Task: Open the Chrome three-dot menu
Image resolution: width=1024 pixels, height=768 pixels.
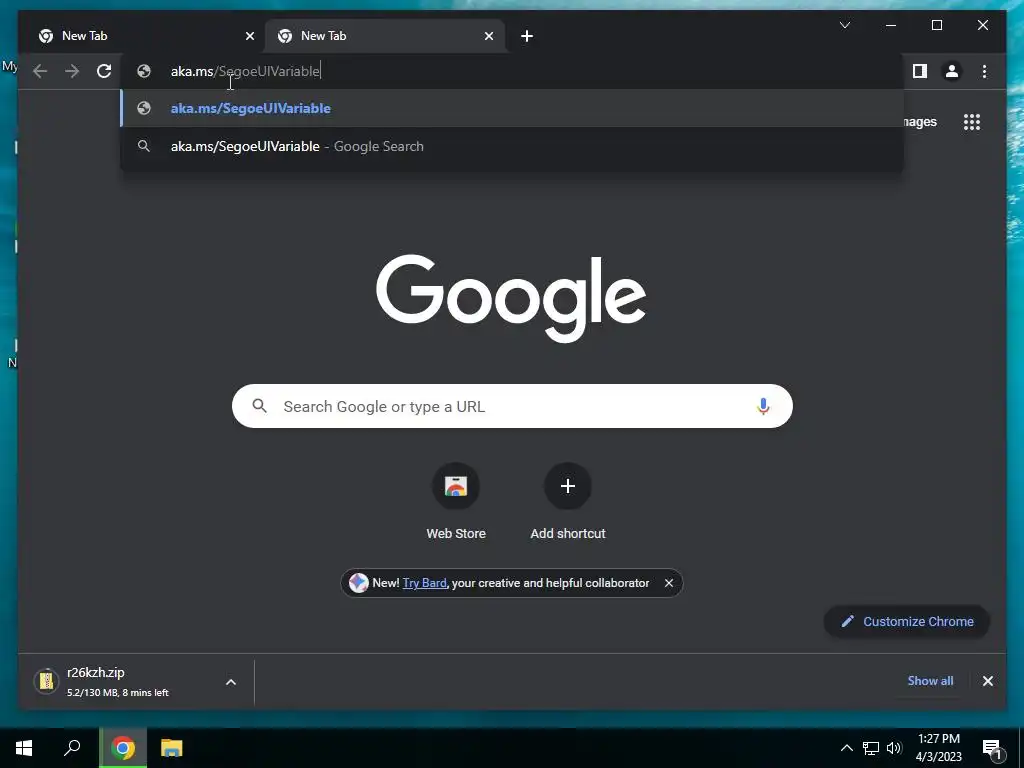Action: (x=984, y=71)
